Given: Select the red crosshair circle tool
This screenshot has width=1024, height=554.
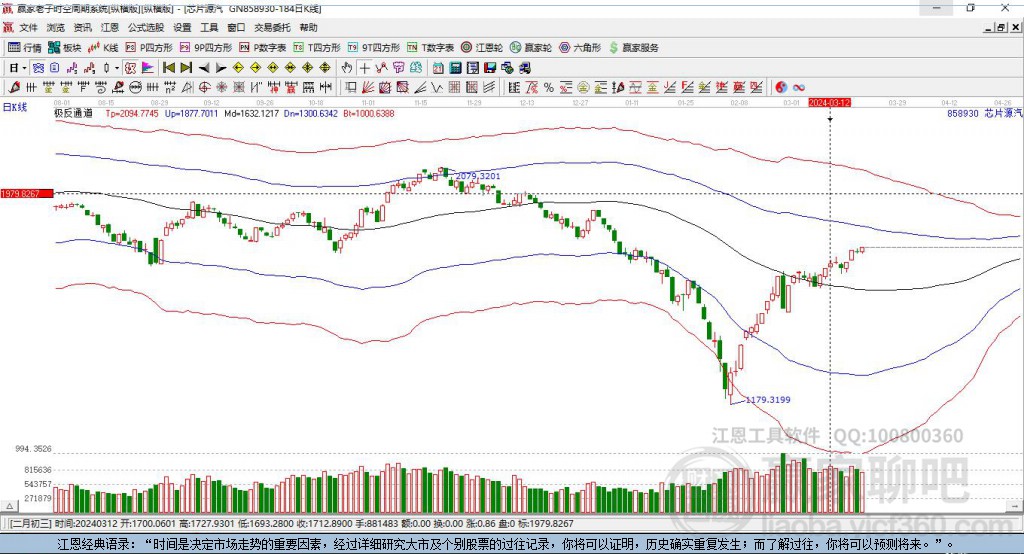Looking at the screenshot, I should pyautogui.click(x=204, y=87).
